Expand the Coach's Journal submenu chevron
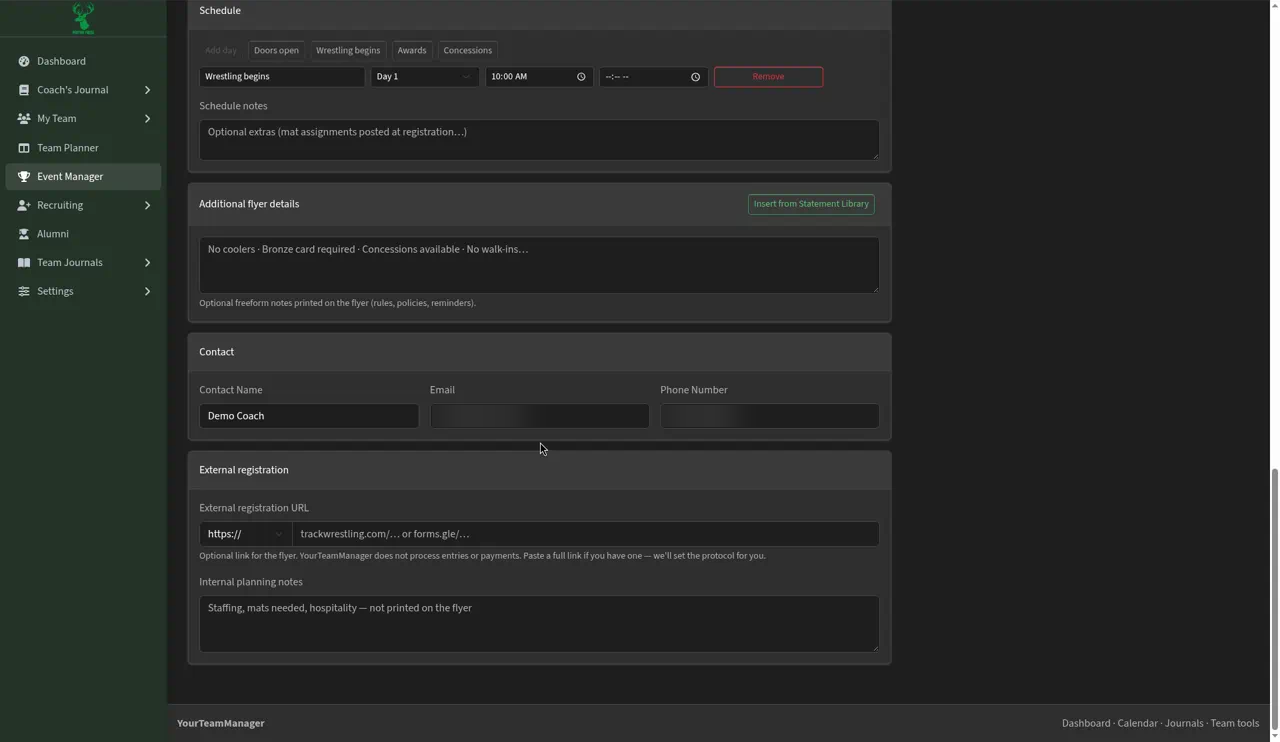Viewport: 1280px width, 742px height. click(x=147, y=90)
